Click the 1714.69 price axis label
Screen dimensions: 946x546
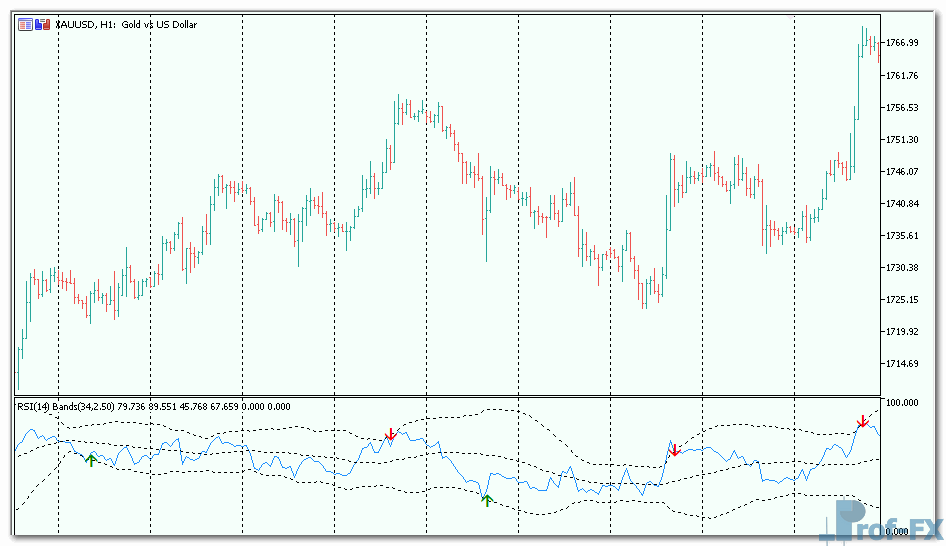[902, 364]
